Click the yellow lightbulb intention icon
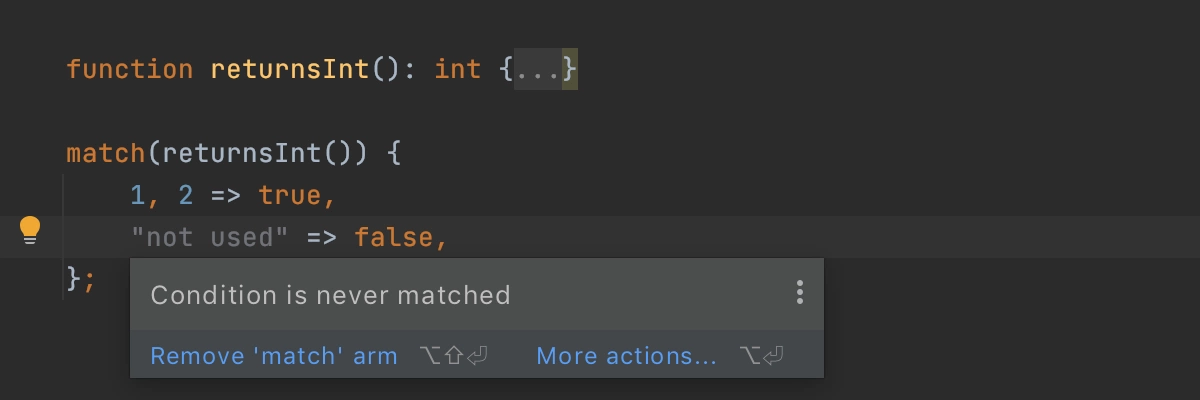This screenshot has width=1200, height=400. pyautogui.click(x=31, y=231)
